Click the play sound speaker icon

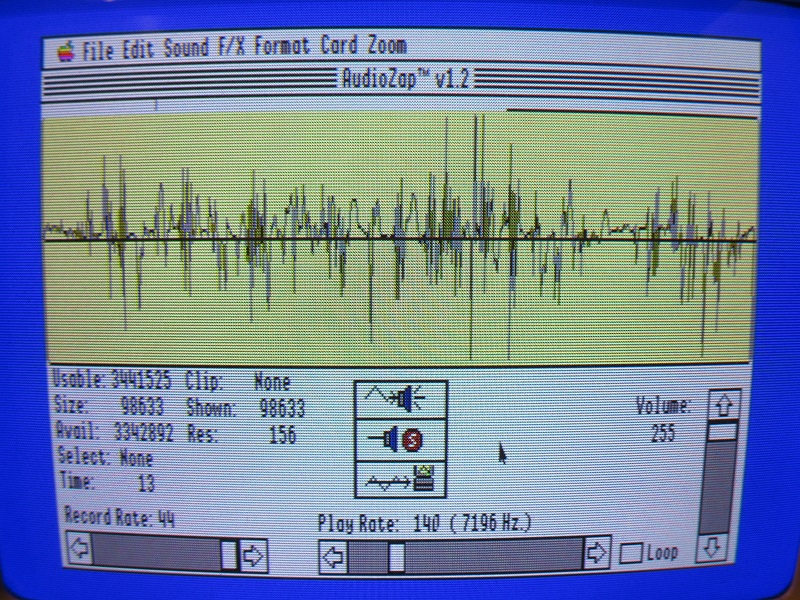(x=401, y=399)
